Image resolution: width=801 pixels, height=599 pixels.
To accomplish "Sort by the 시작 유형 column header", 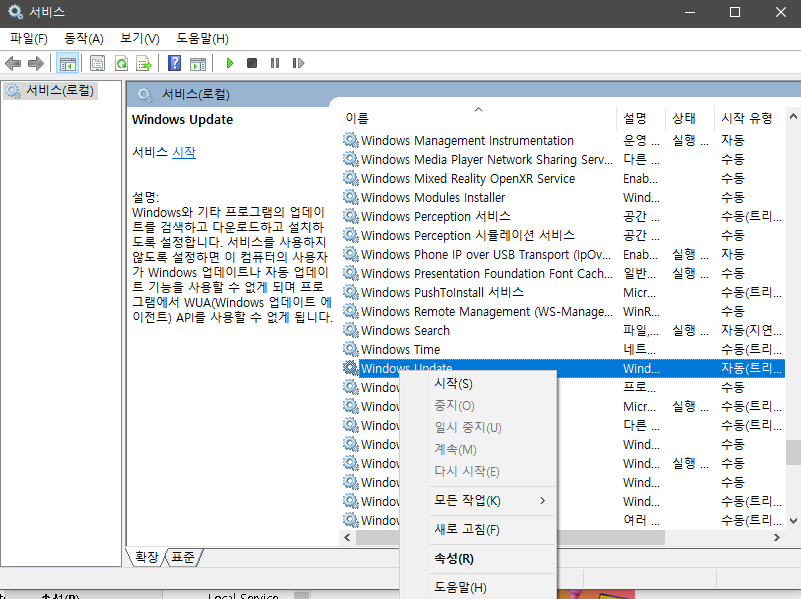I will tap(749, 118).
